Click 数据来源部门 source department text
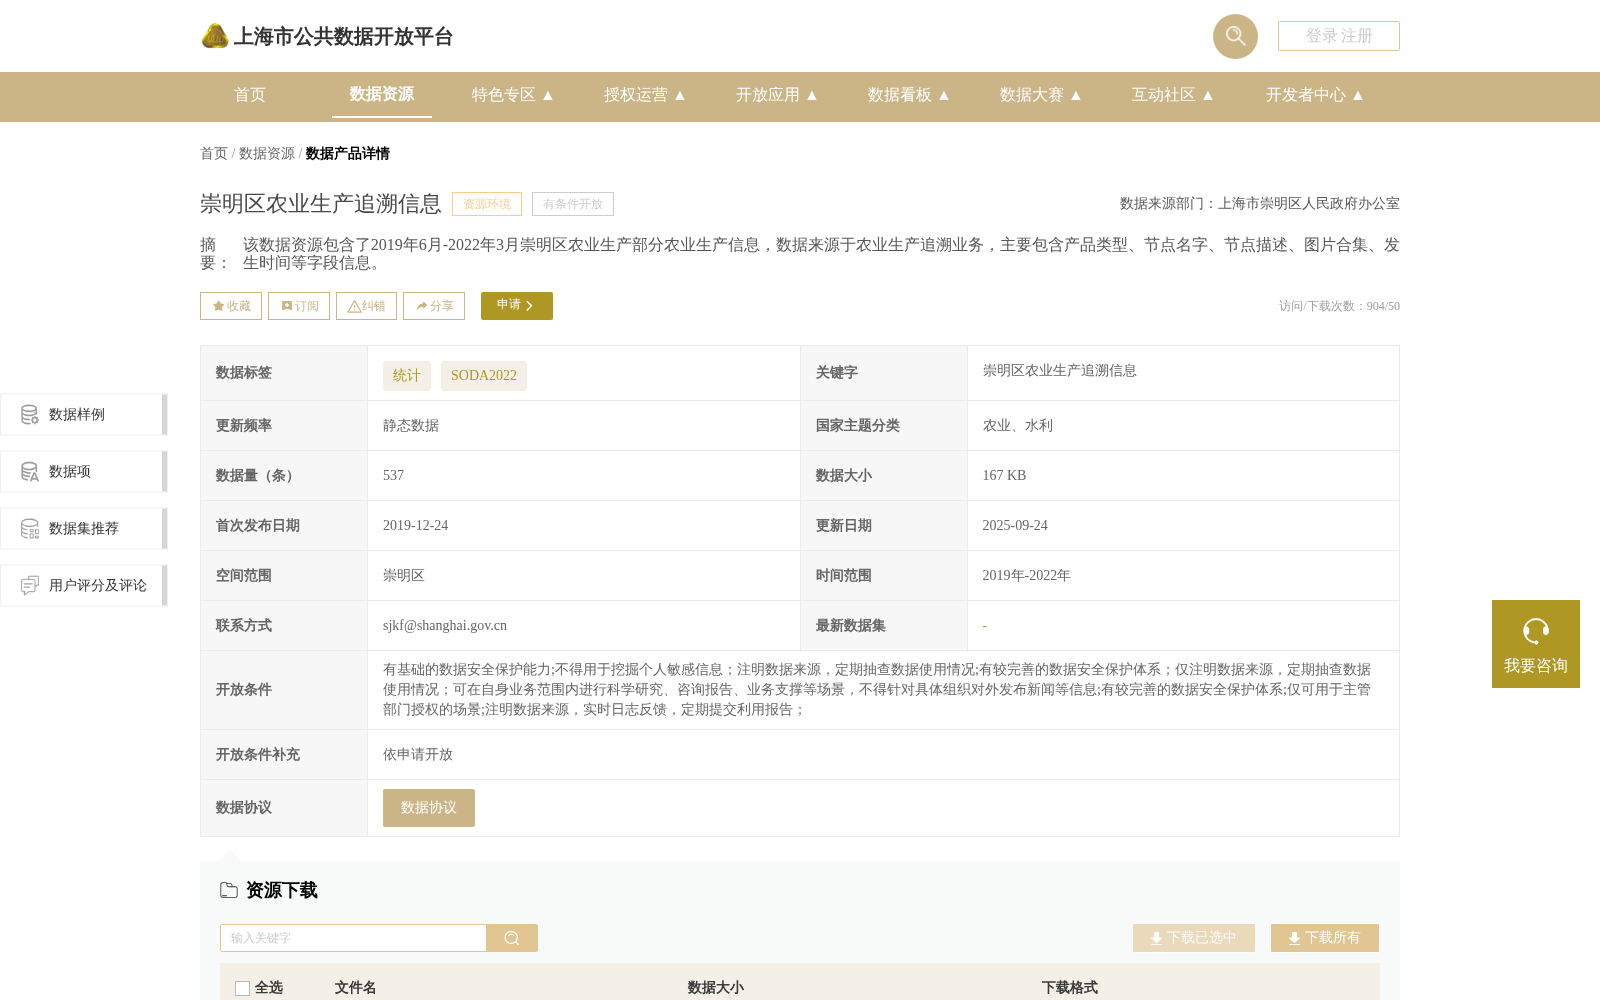 click(1260, 204)
